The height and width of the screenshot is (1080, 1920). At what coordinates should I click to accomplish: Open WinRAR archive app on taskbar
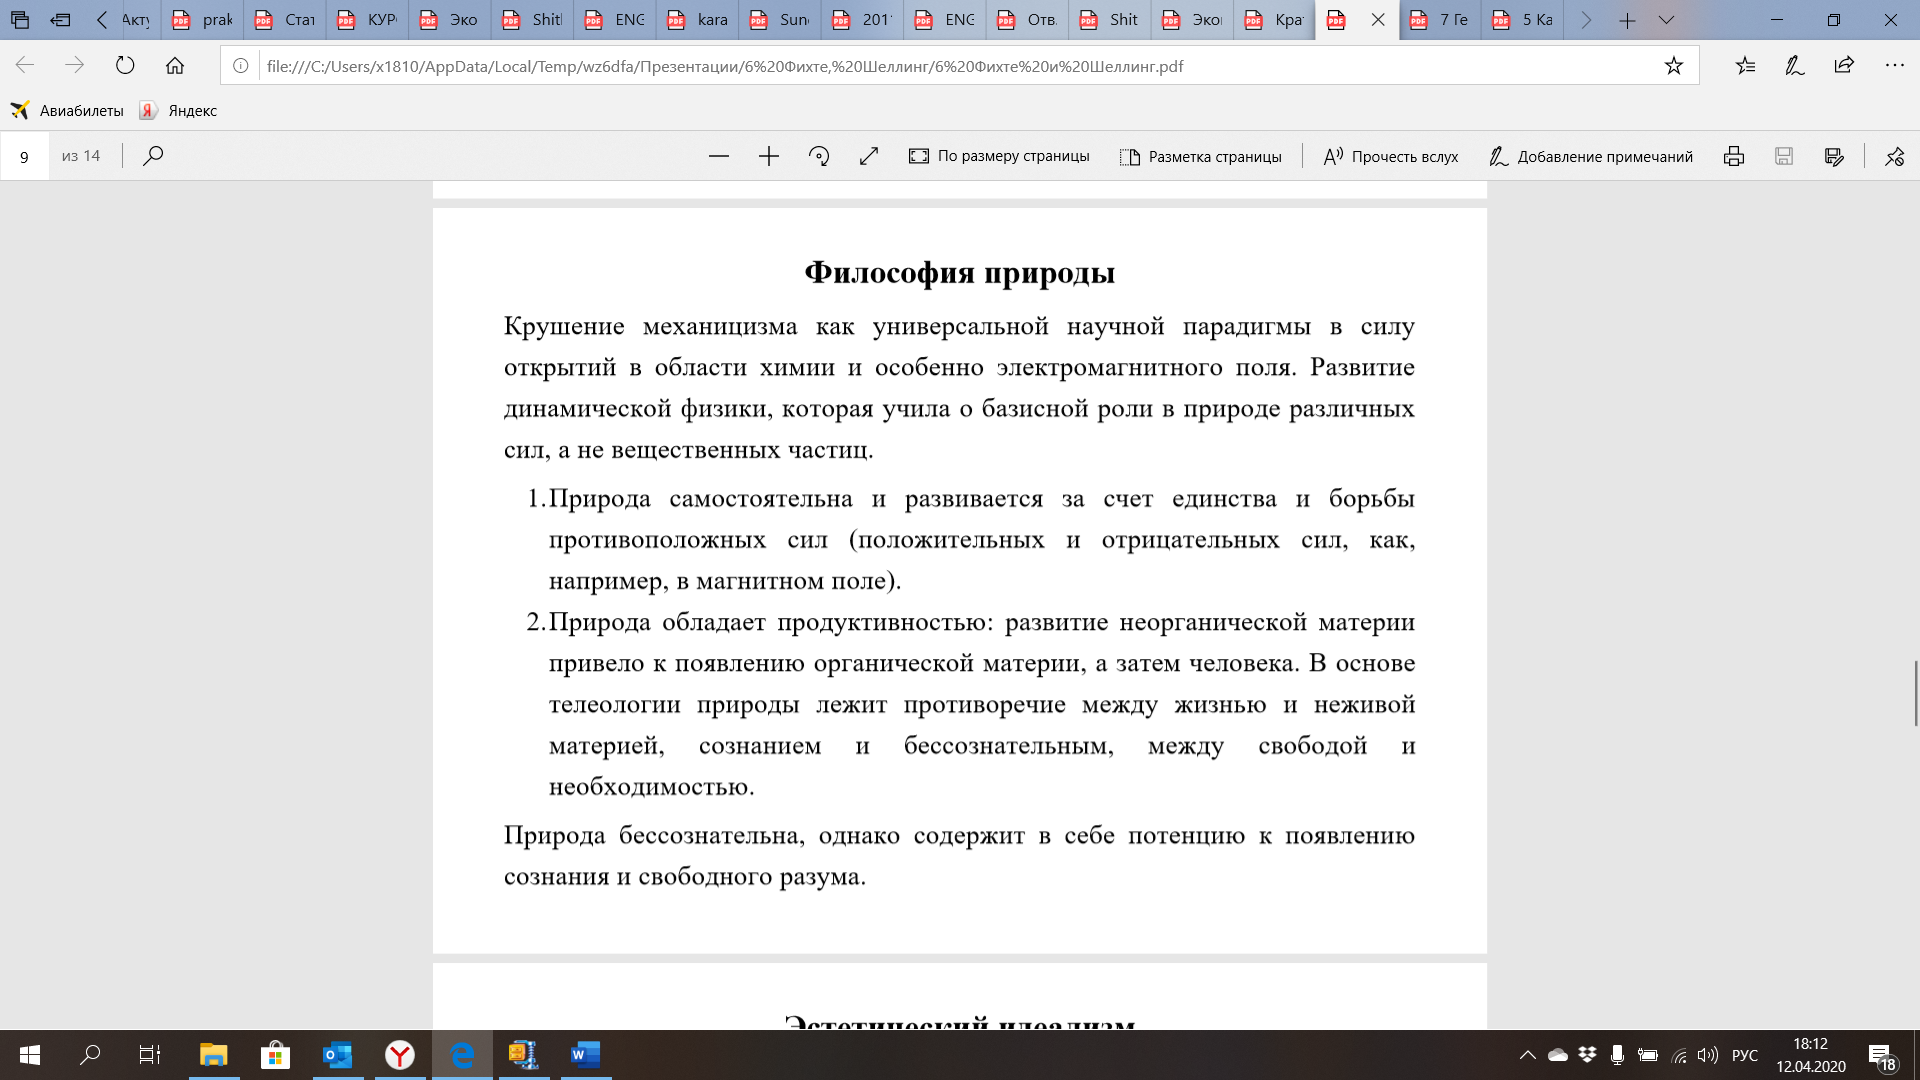point(524,1055)
